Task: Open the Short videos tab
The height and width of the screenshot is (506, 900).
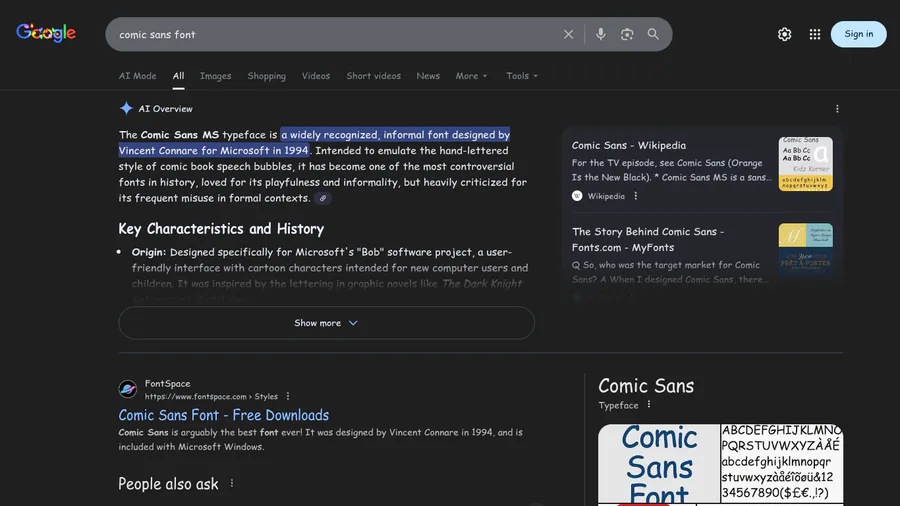Action: [373, 76]
